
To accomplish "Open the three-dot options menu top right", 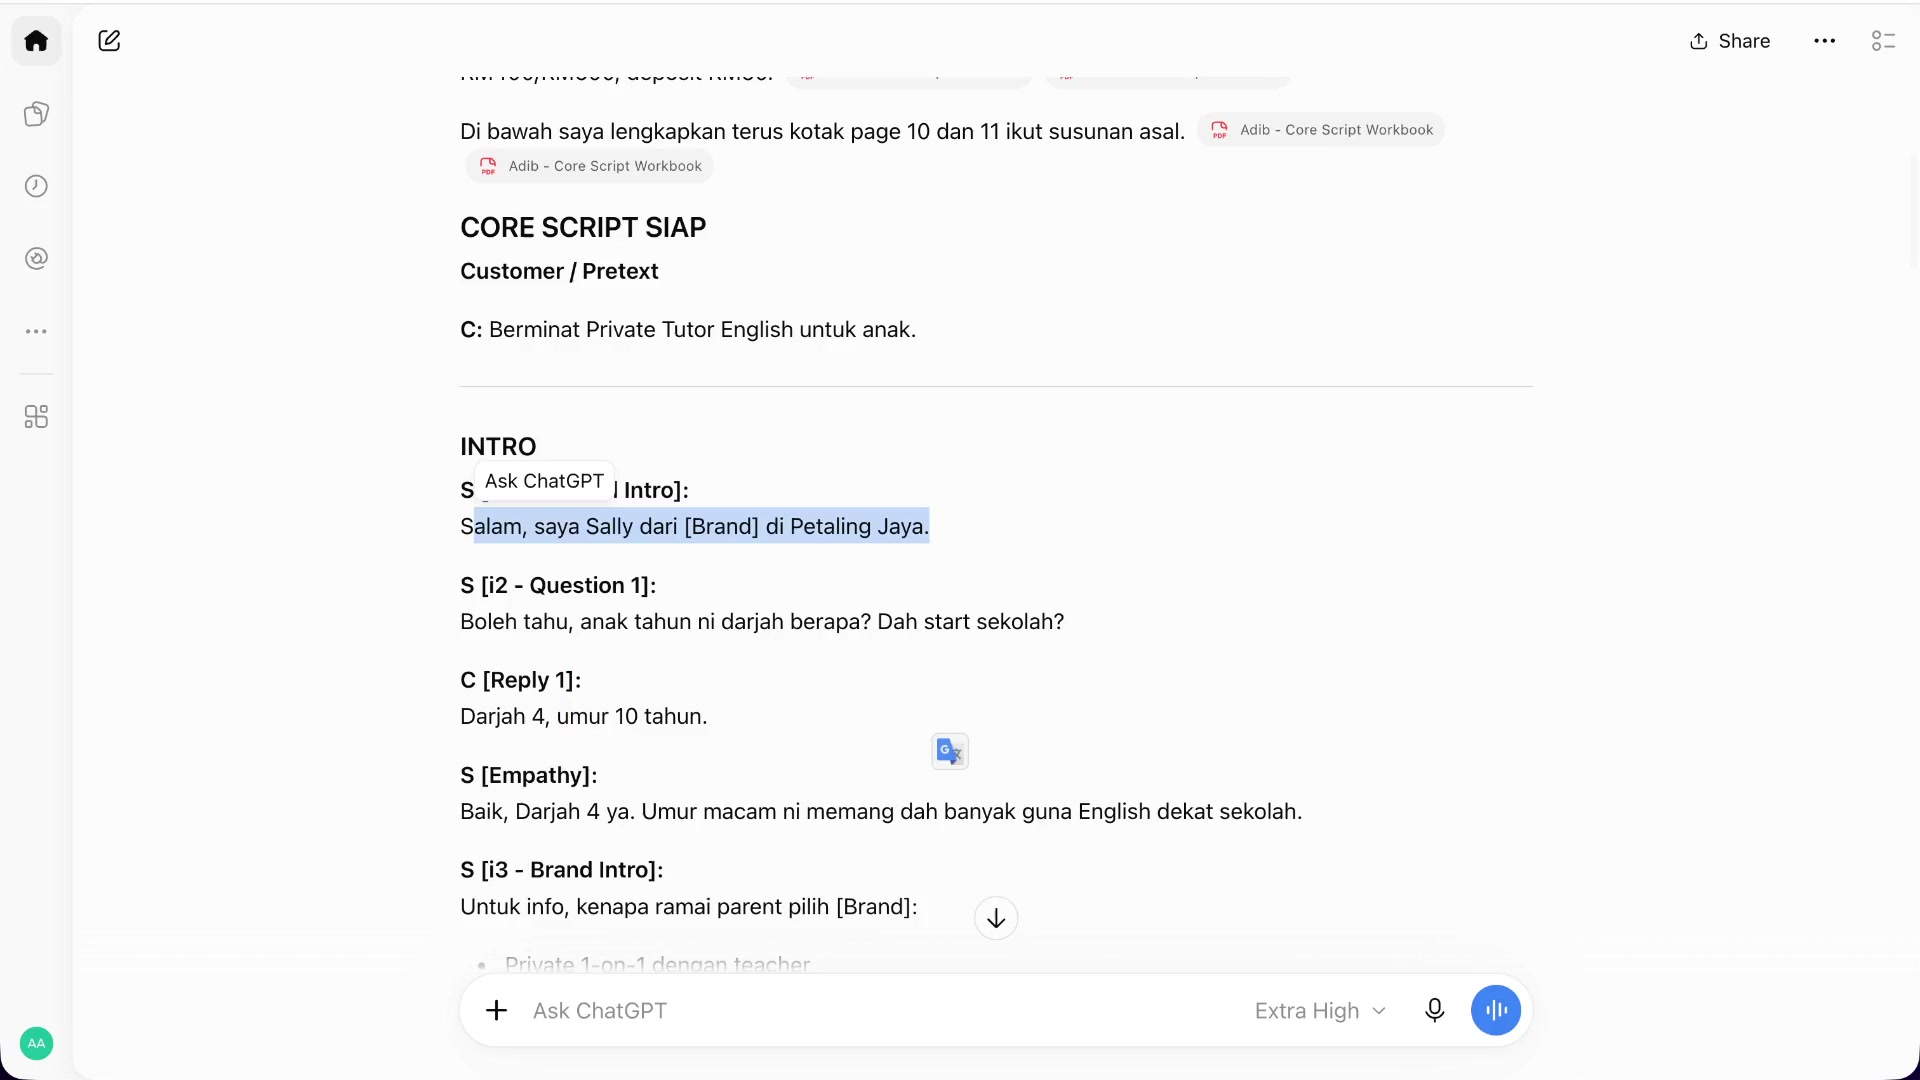I will [x=1824, y=41].
